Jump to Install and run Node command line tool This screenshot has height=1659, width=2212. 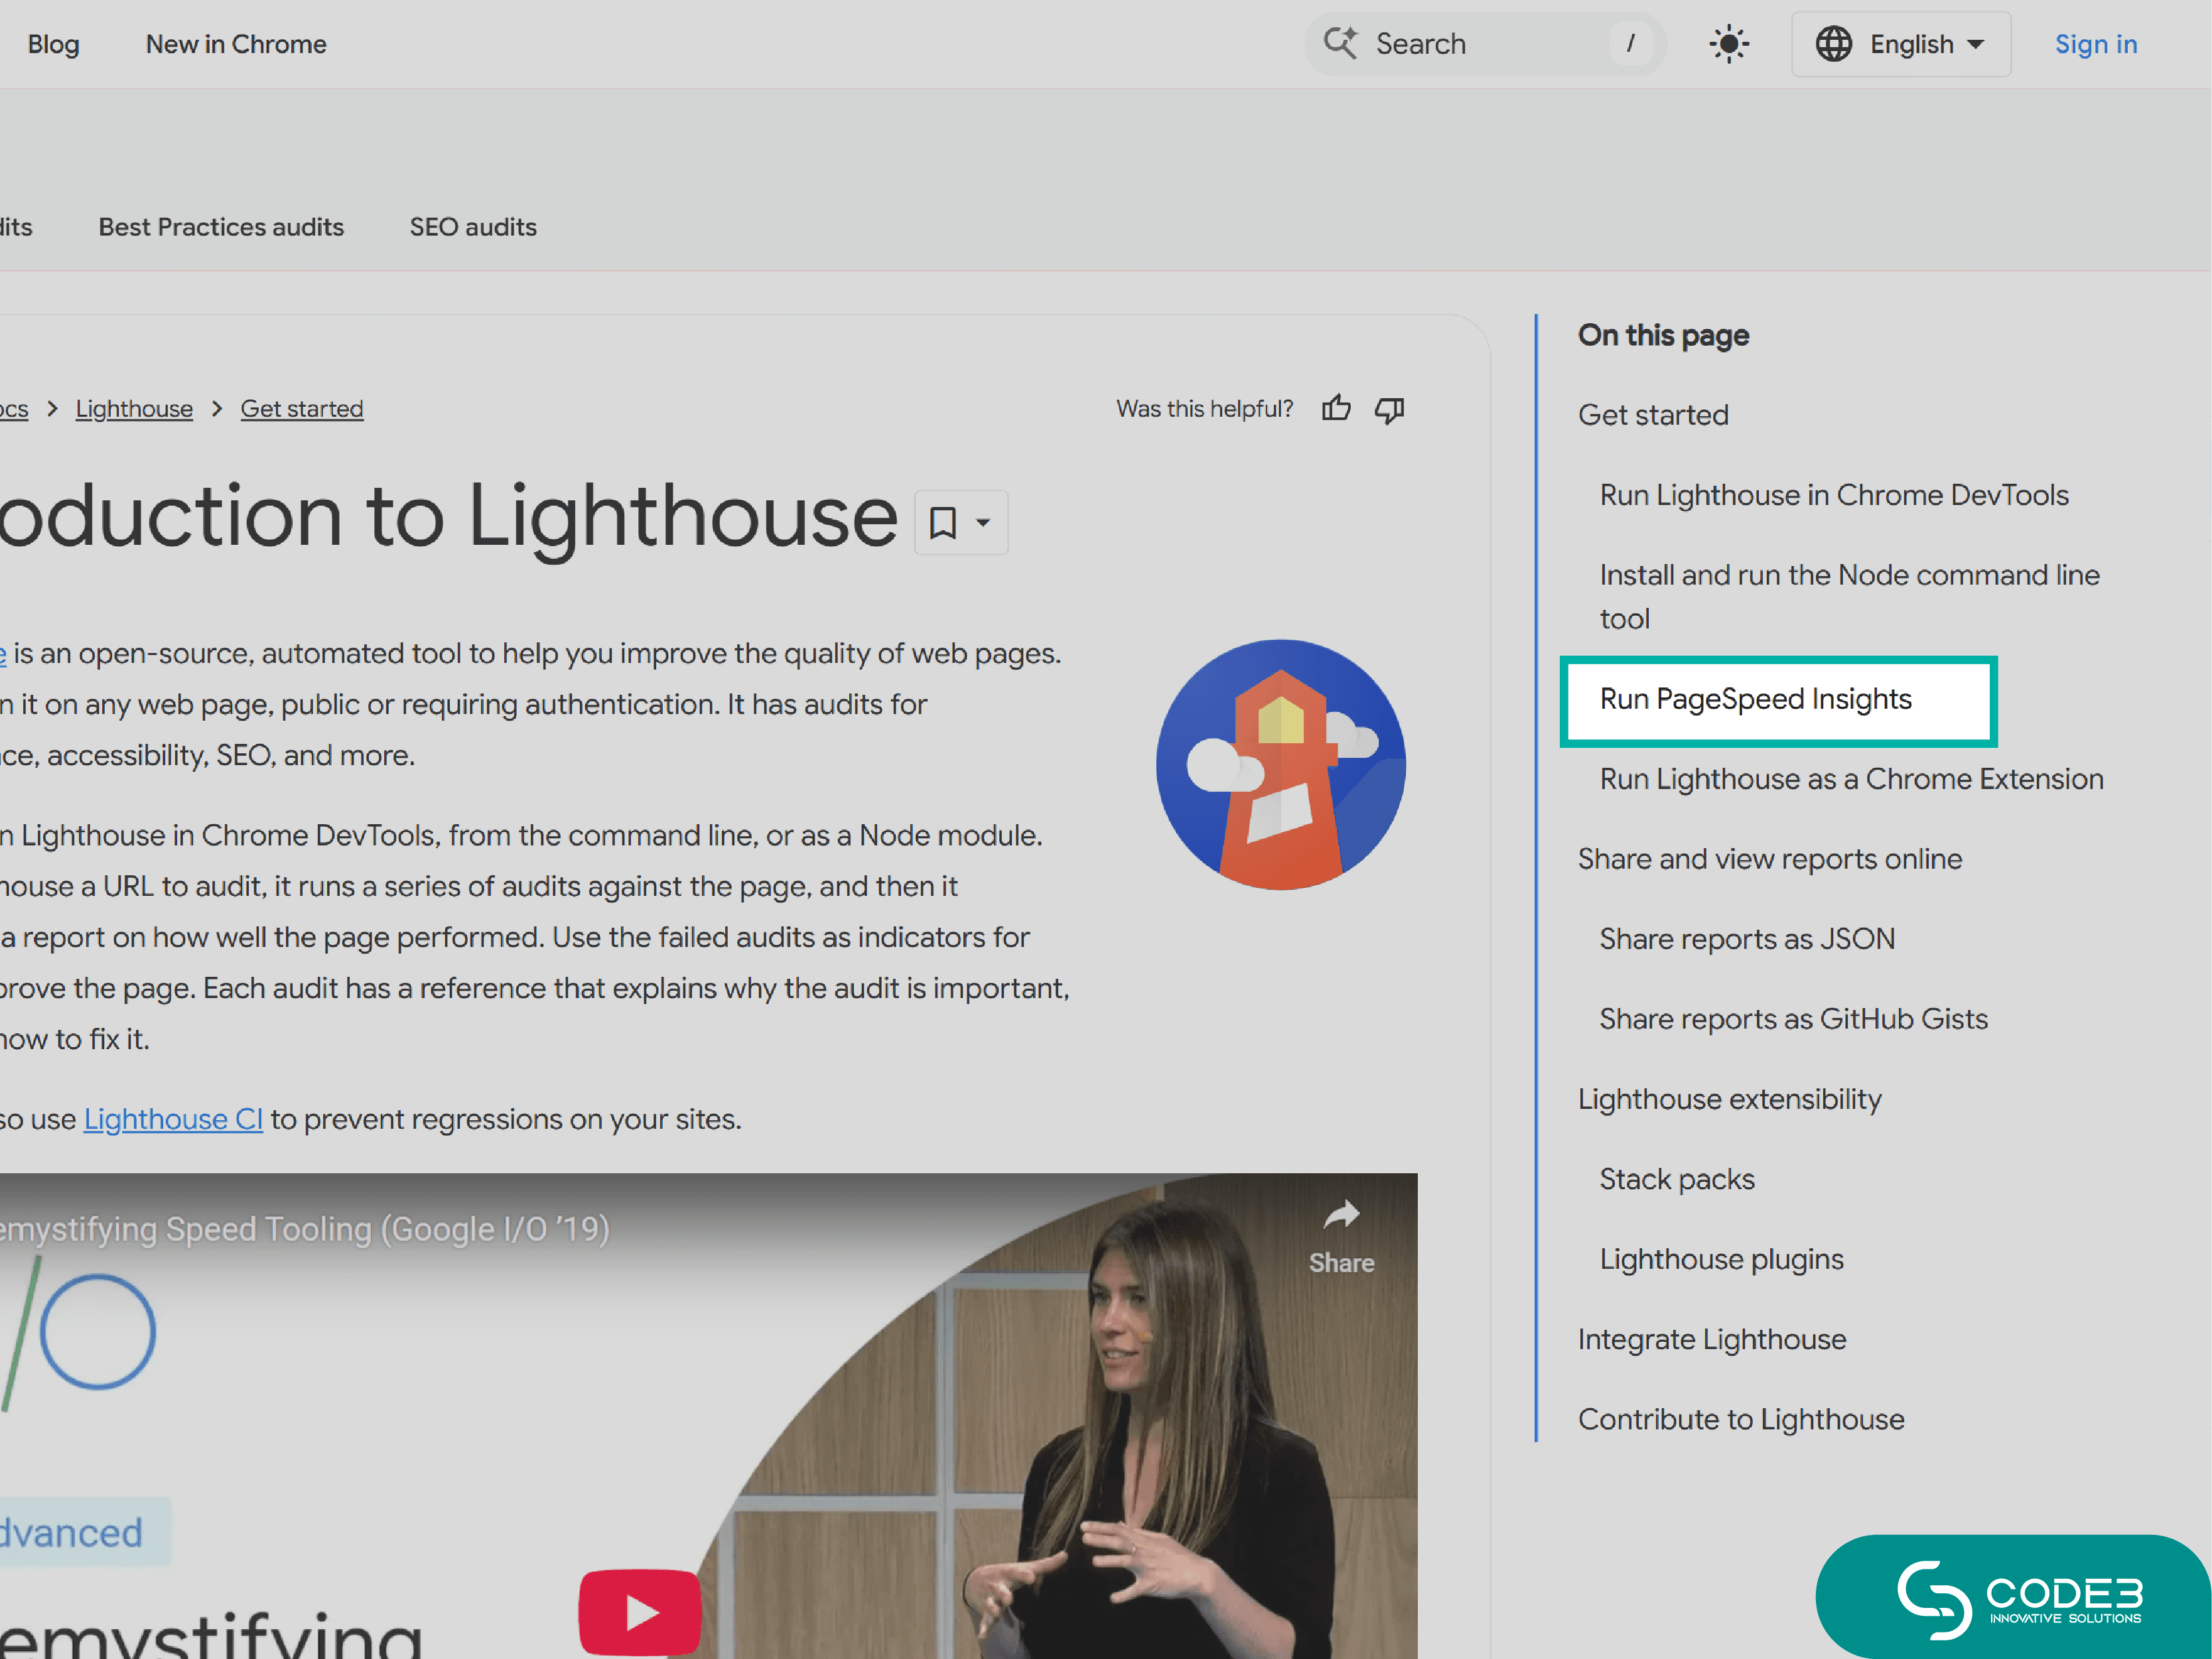[x=1849, y=597]
